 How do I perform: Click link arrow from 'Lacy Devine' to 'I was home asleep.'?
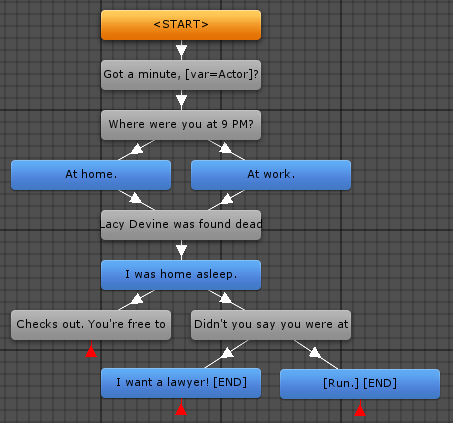point(181,250)
